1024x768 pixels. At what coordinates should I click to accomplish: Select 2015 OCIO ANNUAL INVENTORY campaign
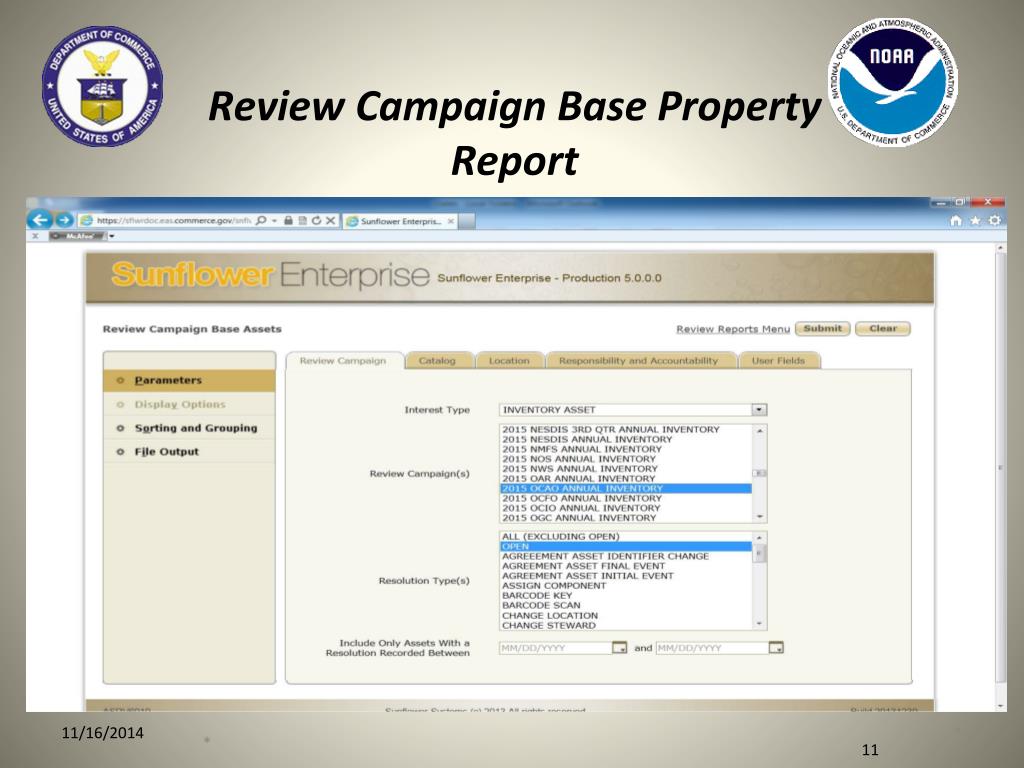pyautogui.click(x=626, y=508)
